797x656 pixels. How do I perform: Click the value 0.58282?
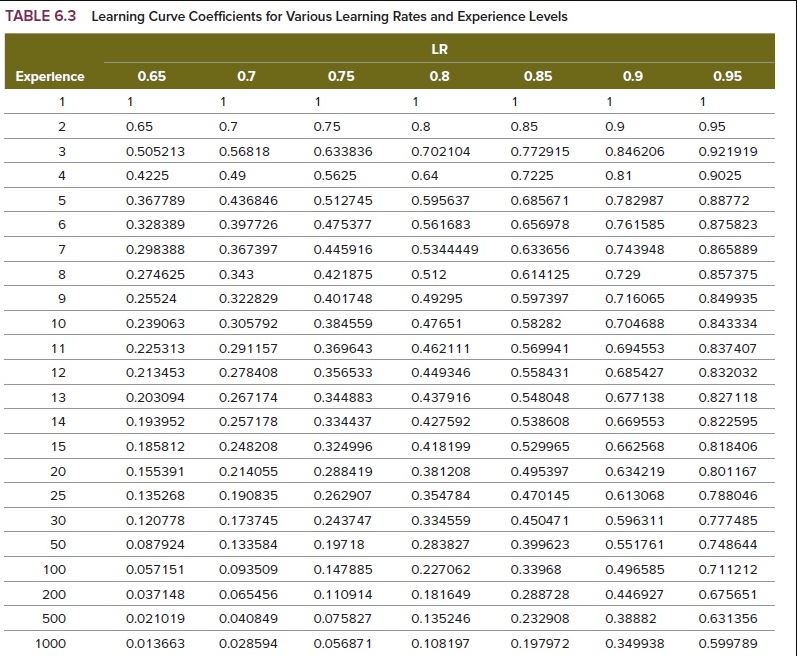tap(536, 324)
